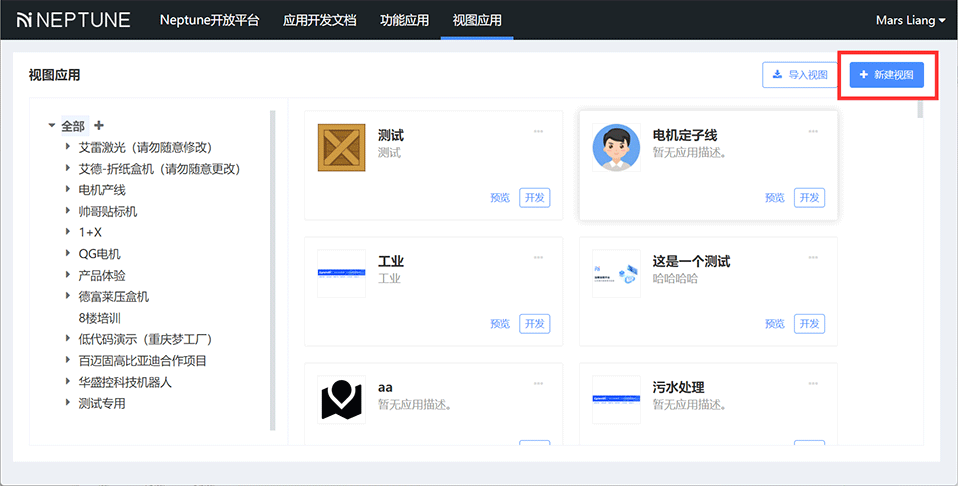Click the Neptune logo in header
Screen dimensions: 958x486
(x=73, y=20)
